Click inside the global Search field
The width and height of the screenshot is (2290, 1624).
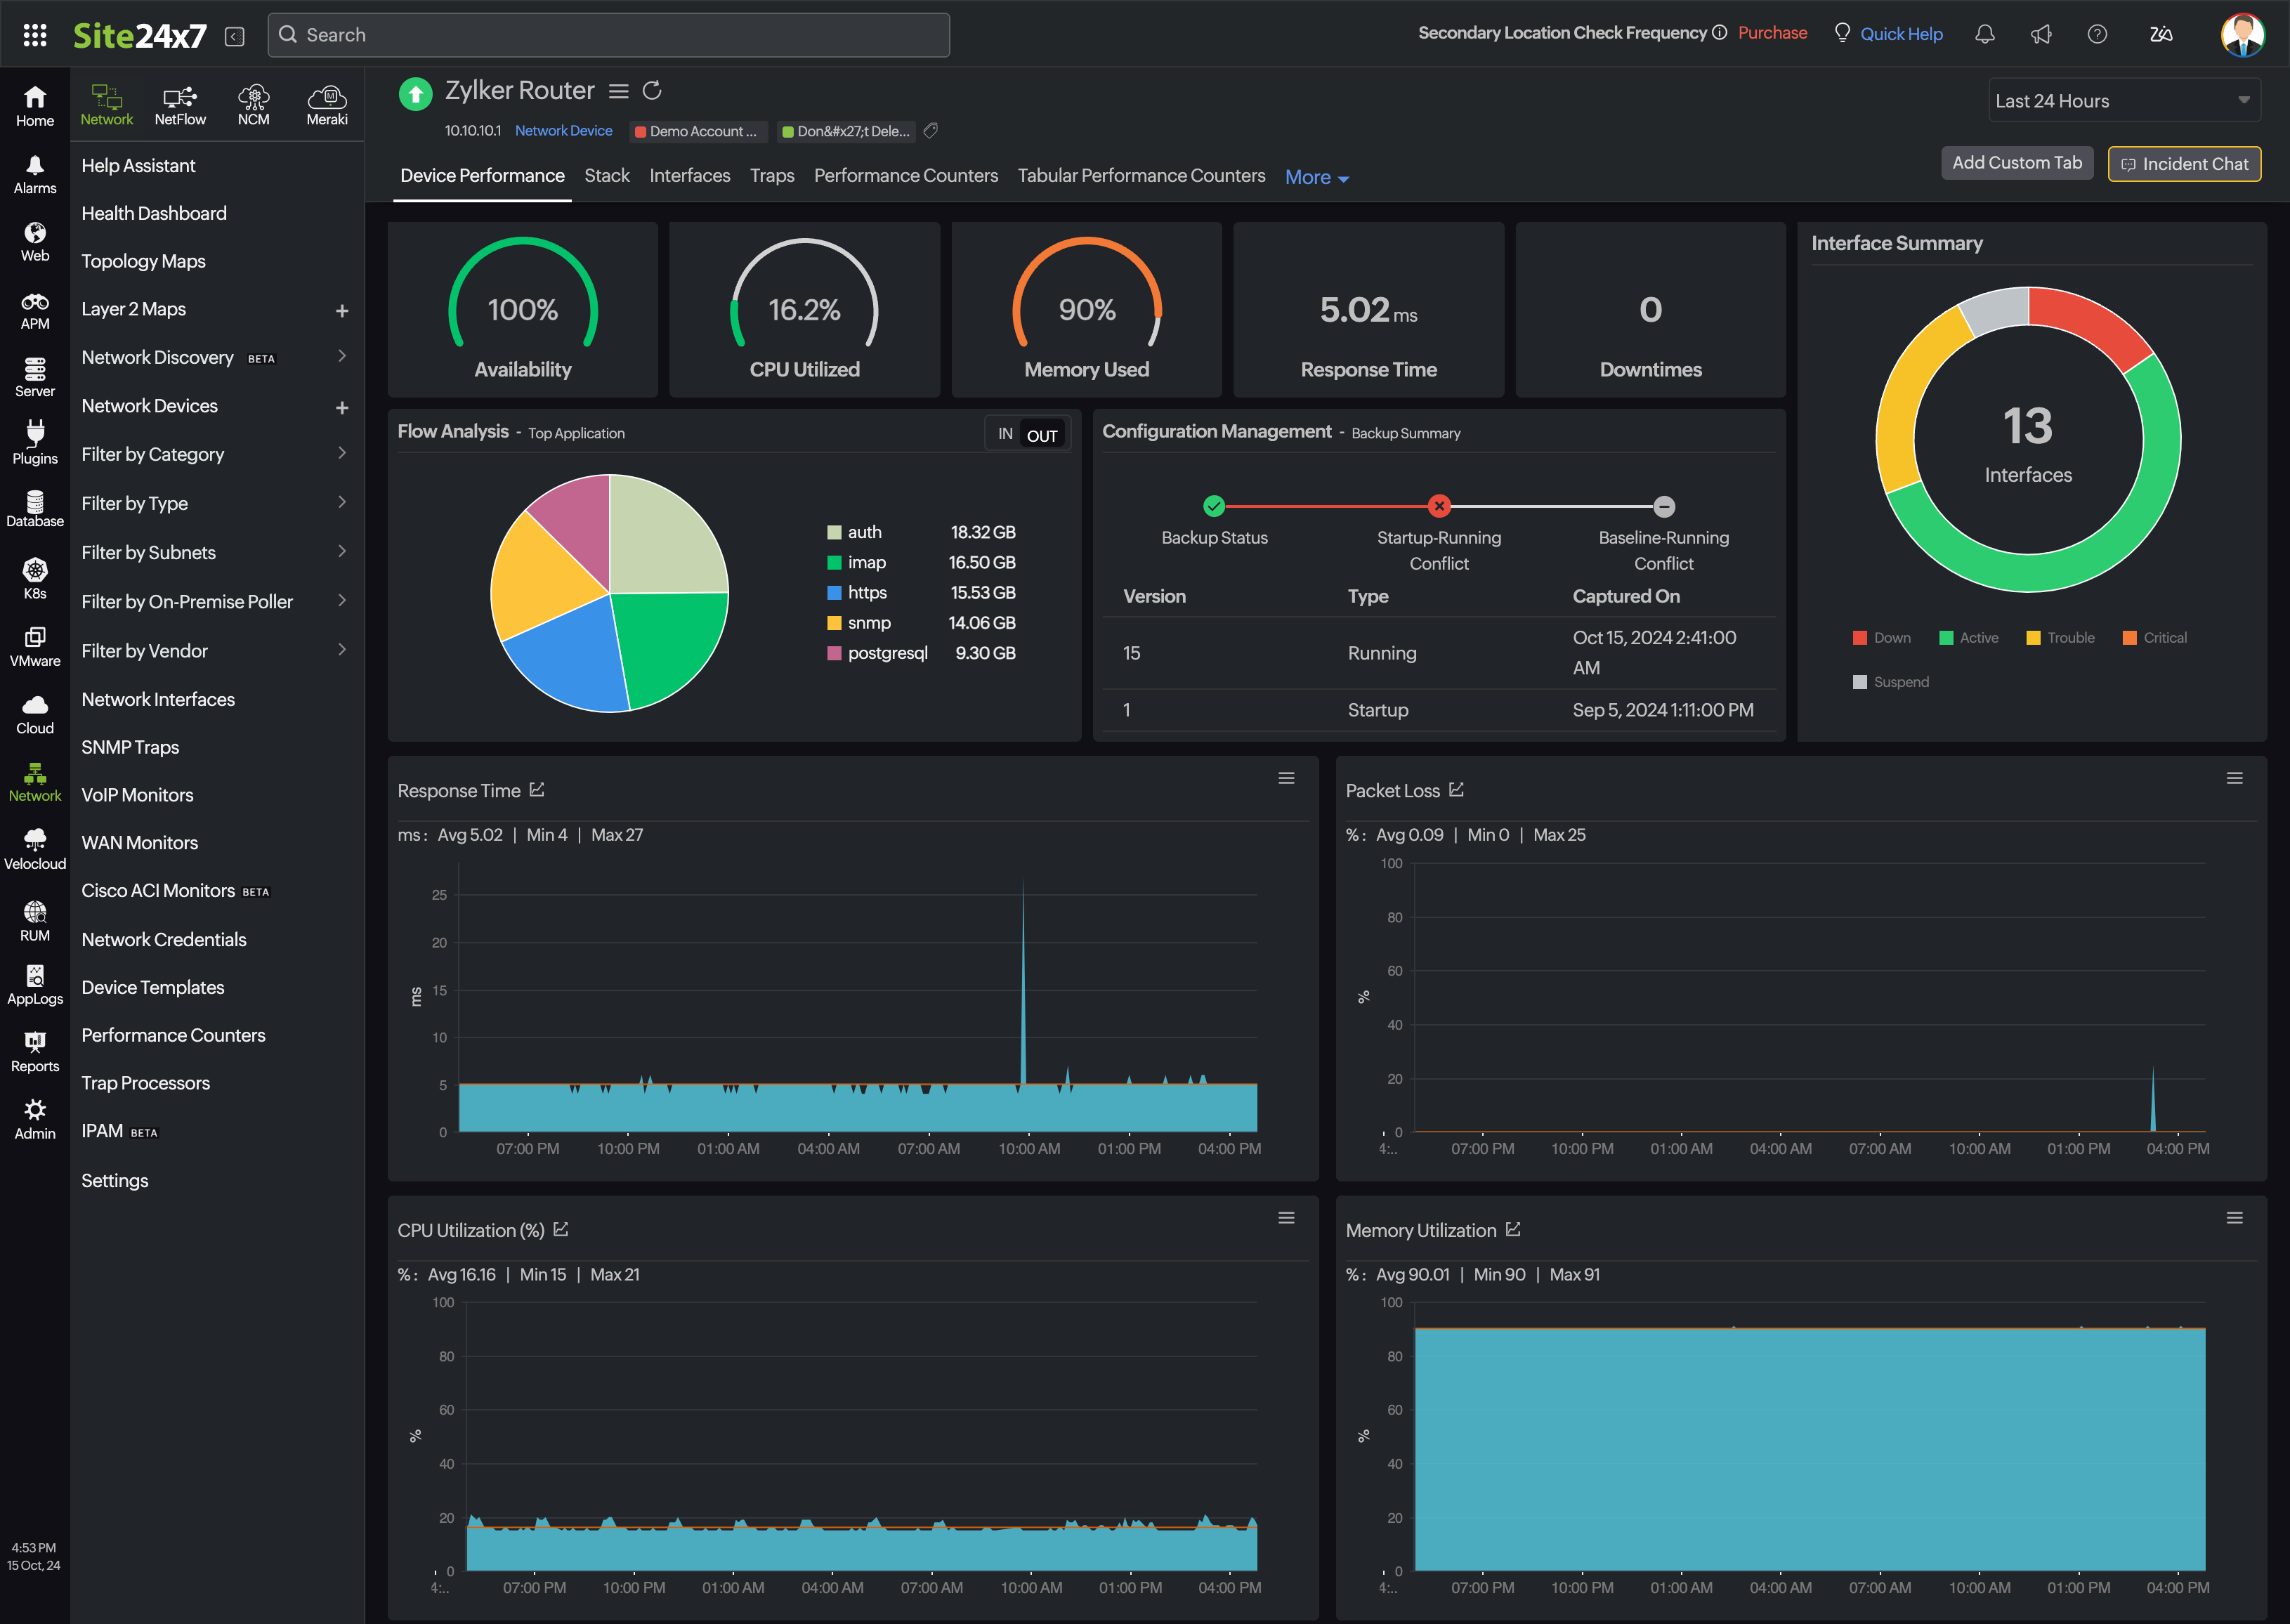tap(608, 34)
